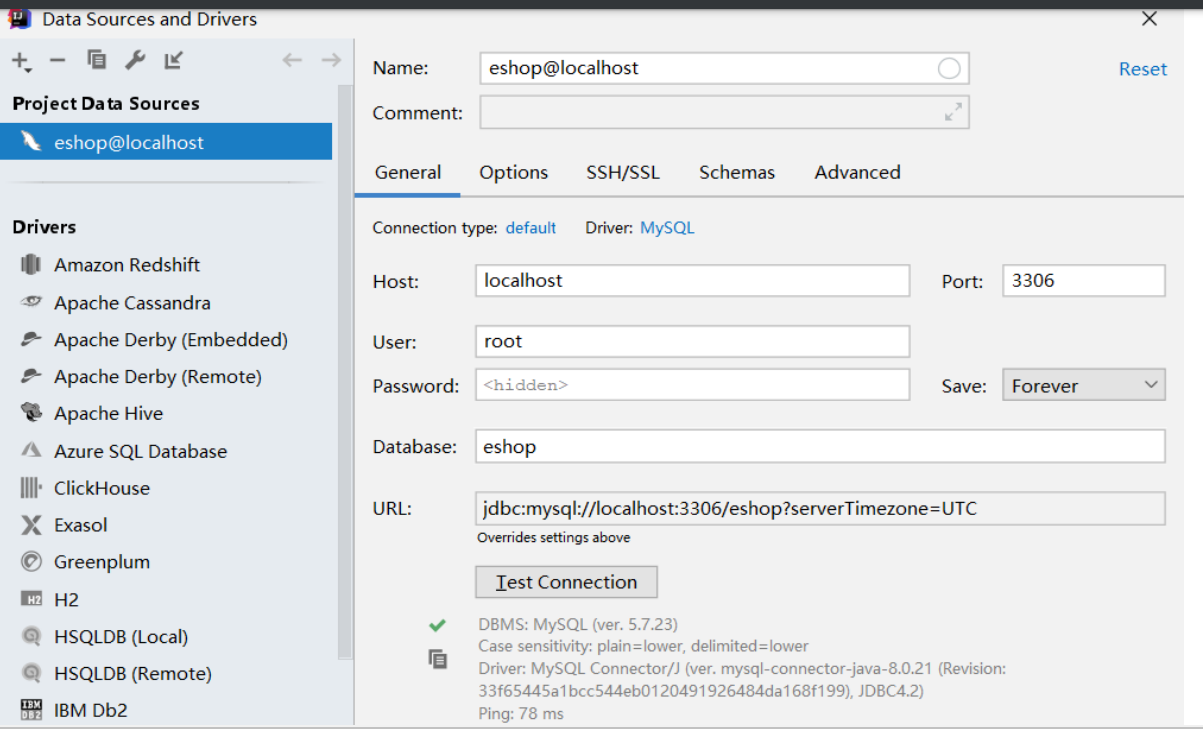
Task: Select the IBM Db2 driver label
Action: [x=90, y=710]
